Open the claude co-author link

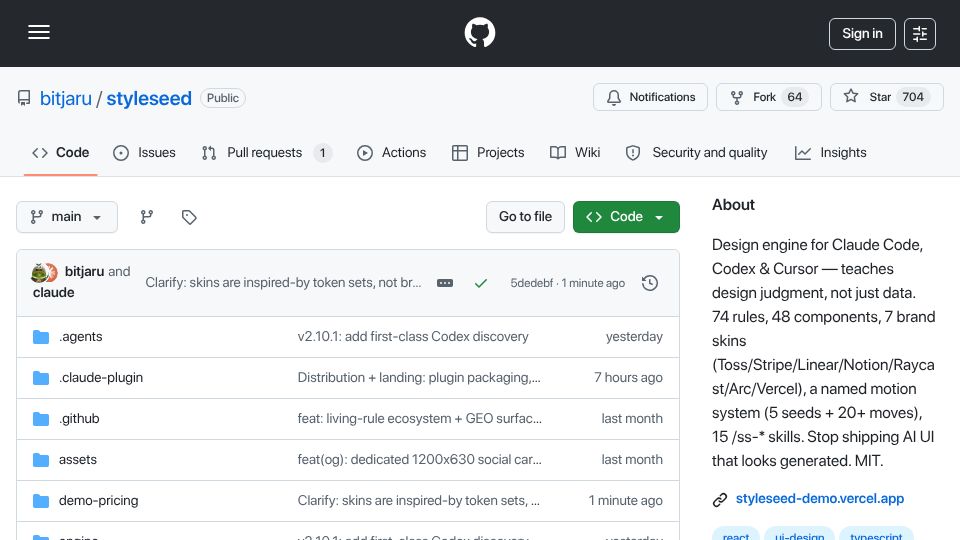pyautogui.click(x=54, y=293)
